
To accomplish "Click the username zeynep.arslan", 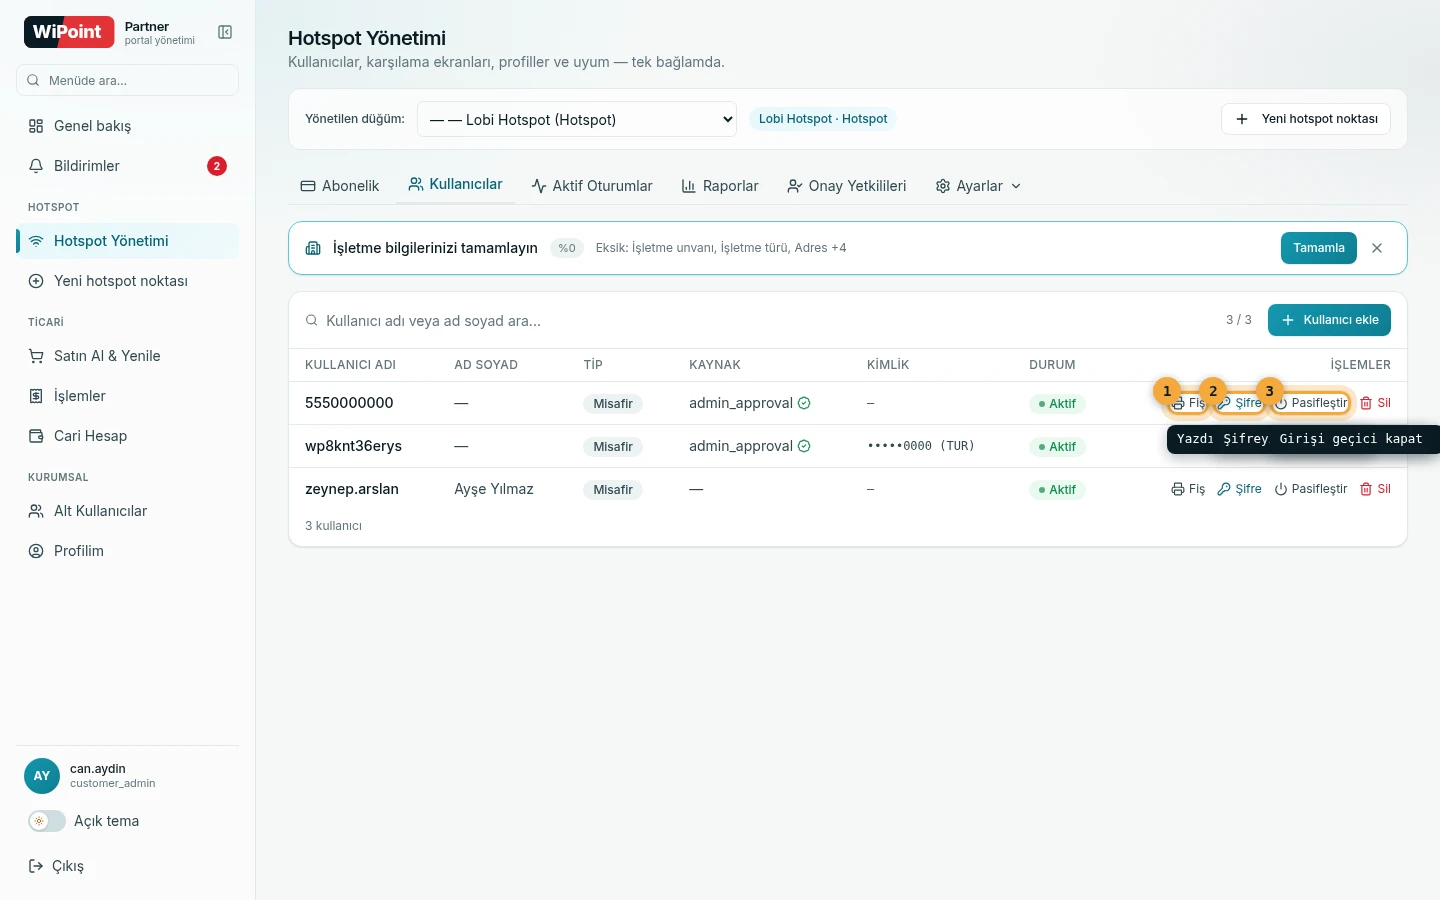I will pos(352,489).
